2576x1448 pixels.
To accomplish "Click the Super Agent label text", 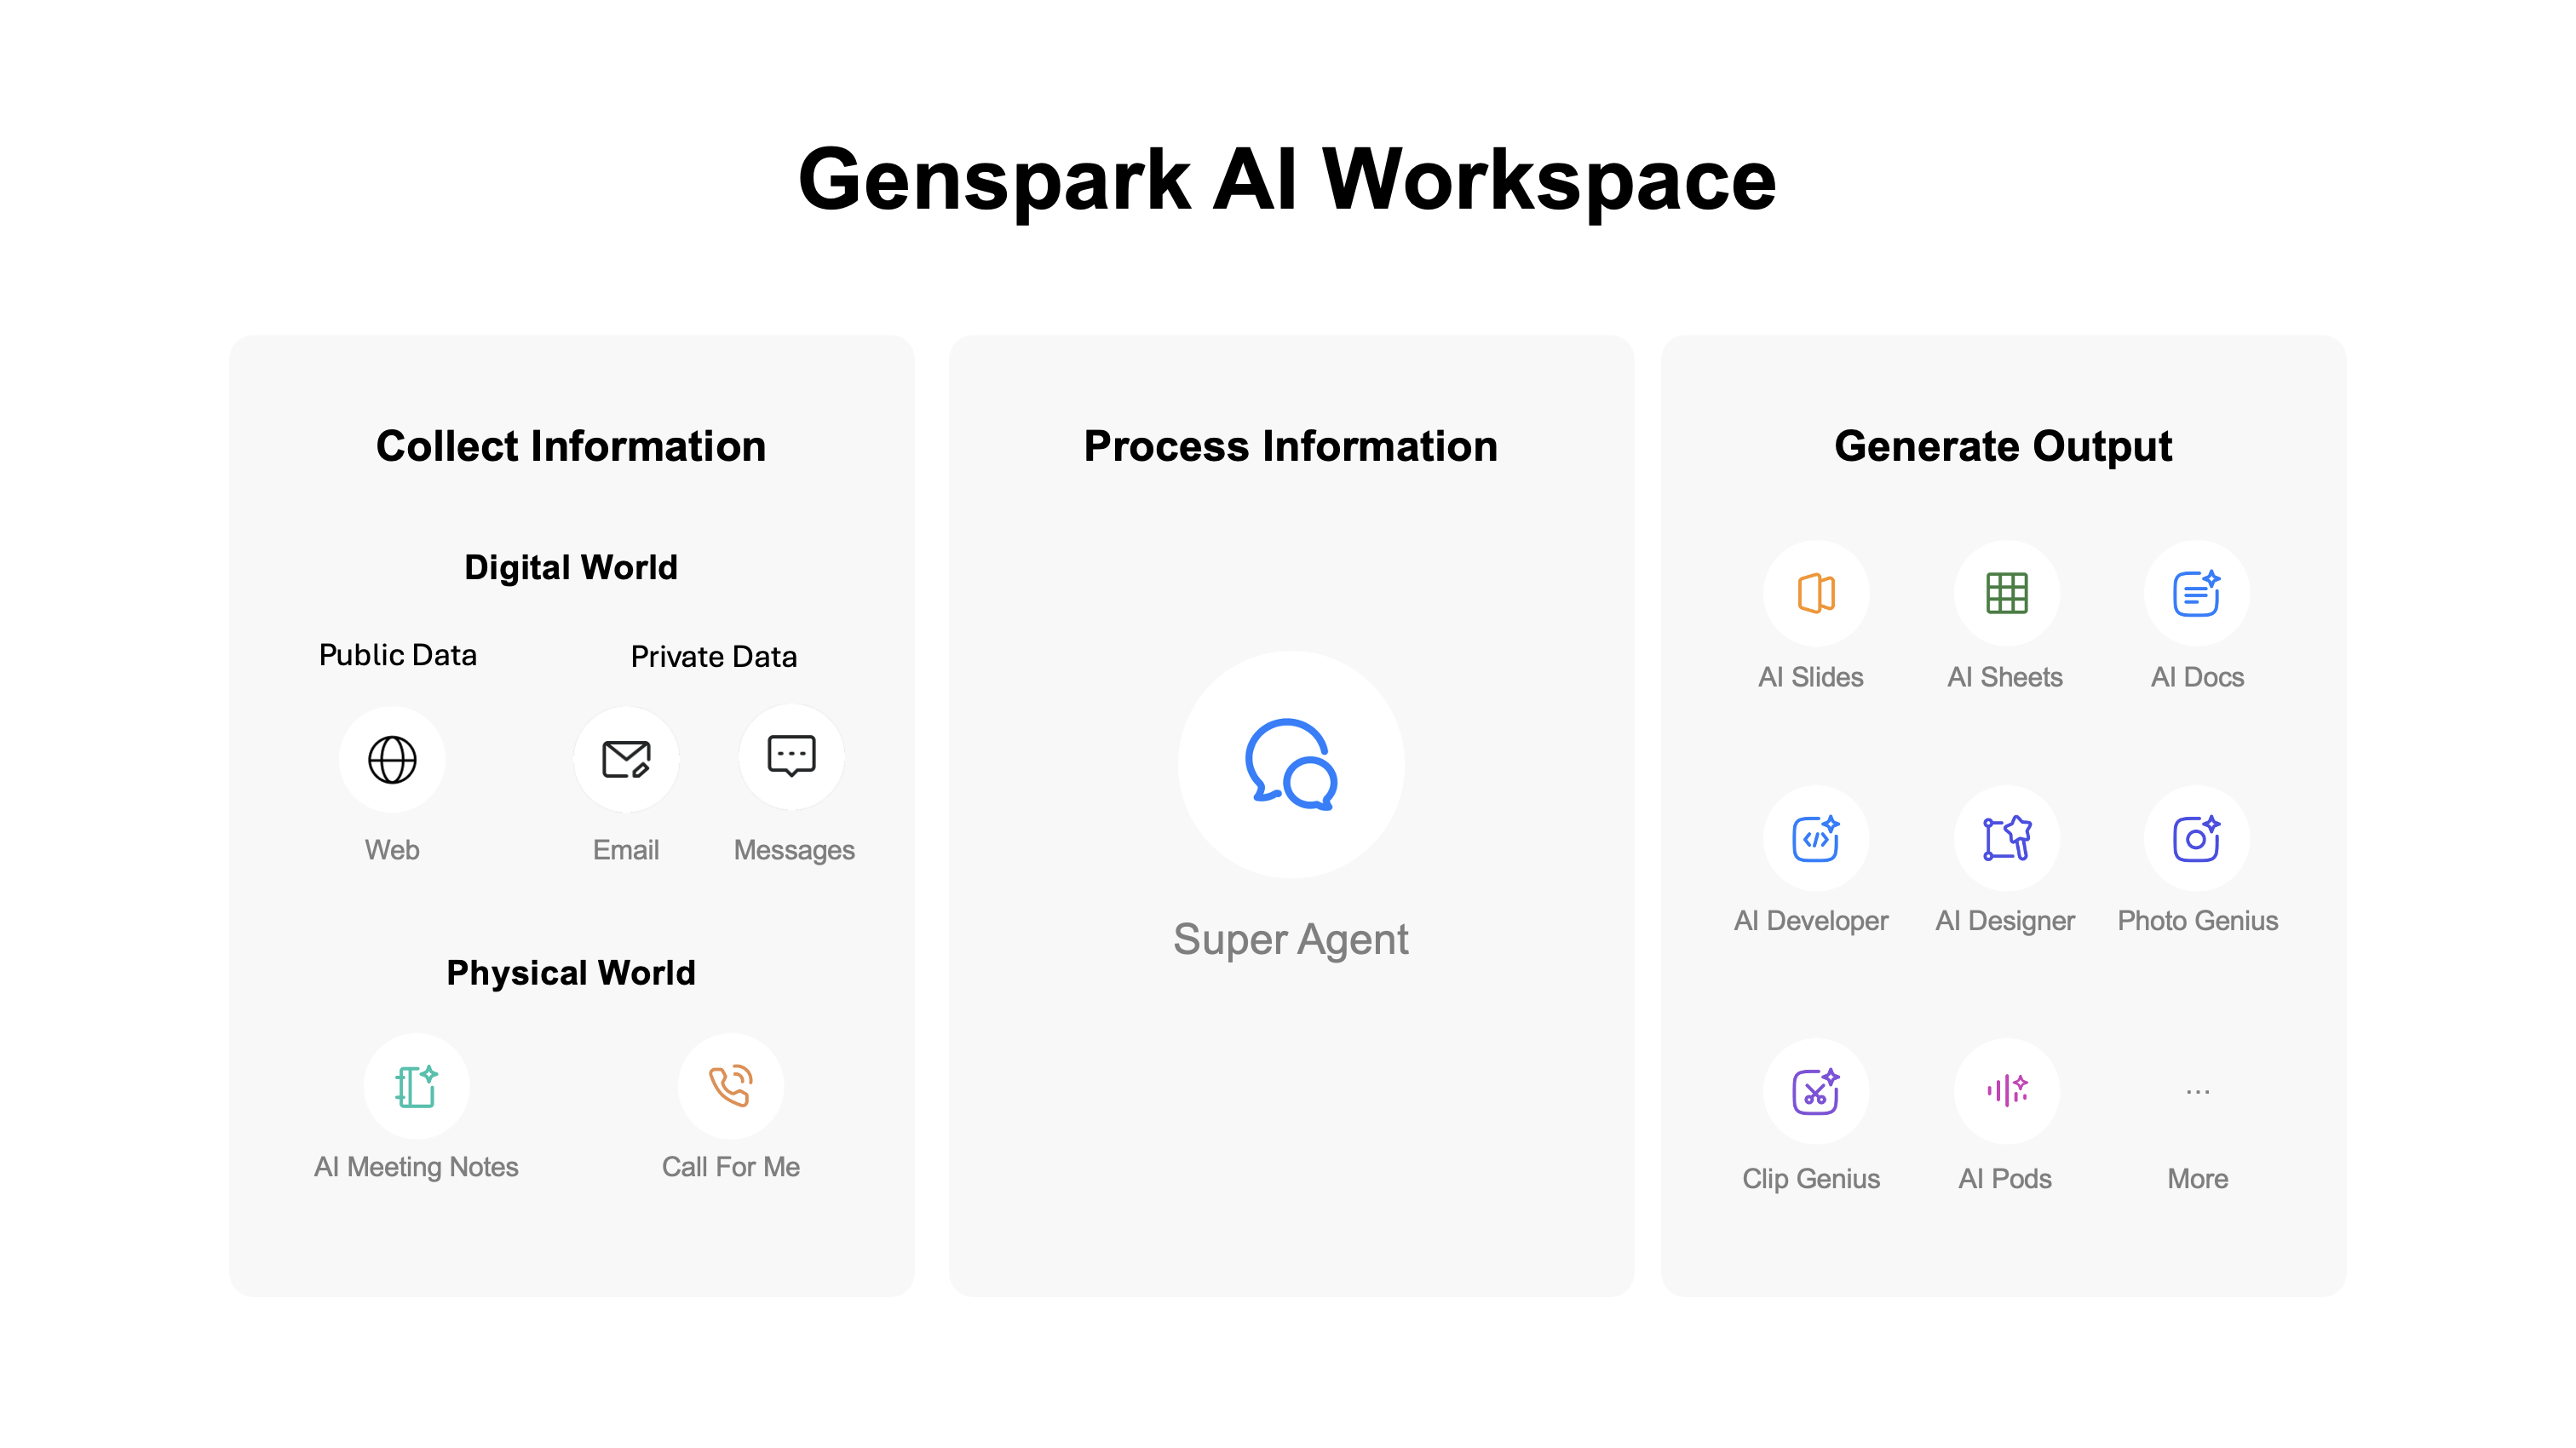I will (x=1292, y=938).
